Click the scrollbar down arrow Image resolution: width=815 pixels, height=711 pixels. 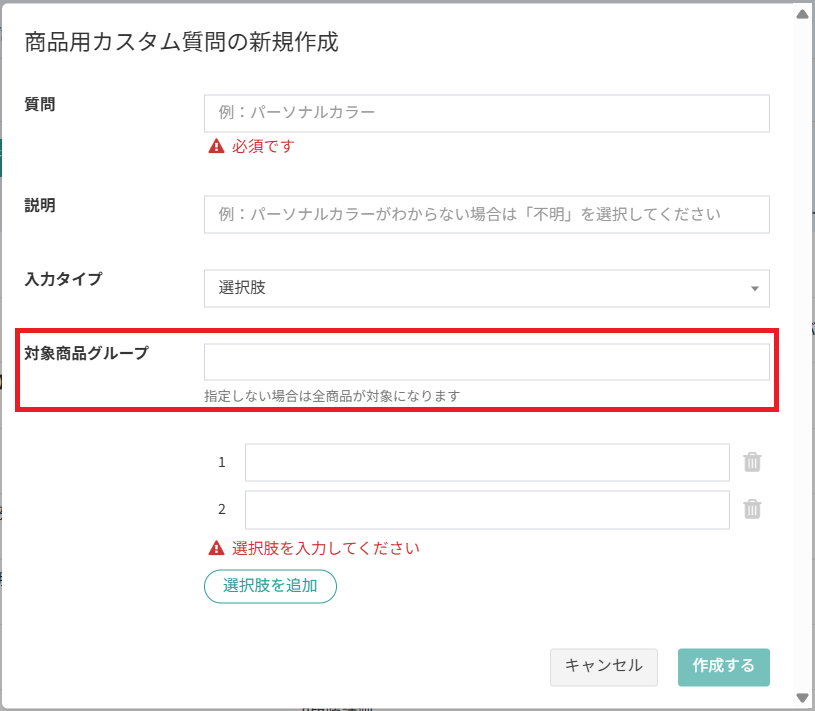[801, 697]
